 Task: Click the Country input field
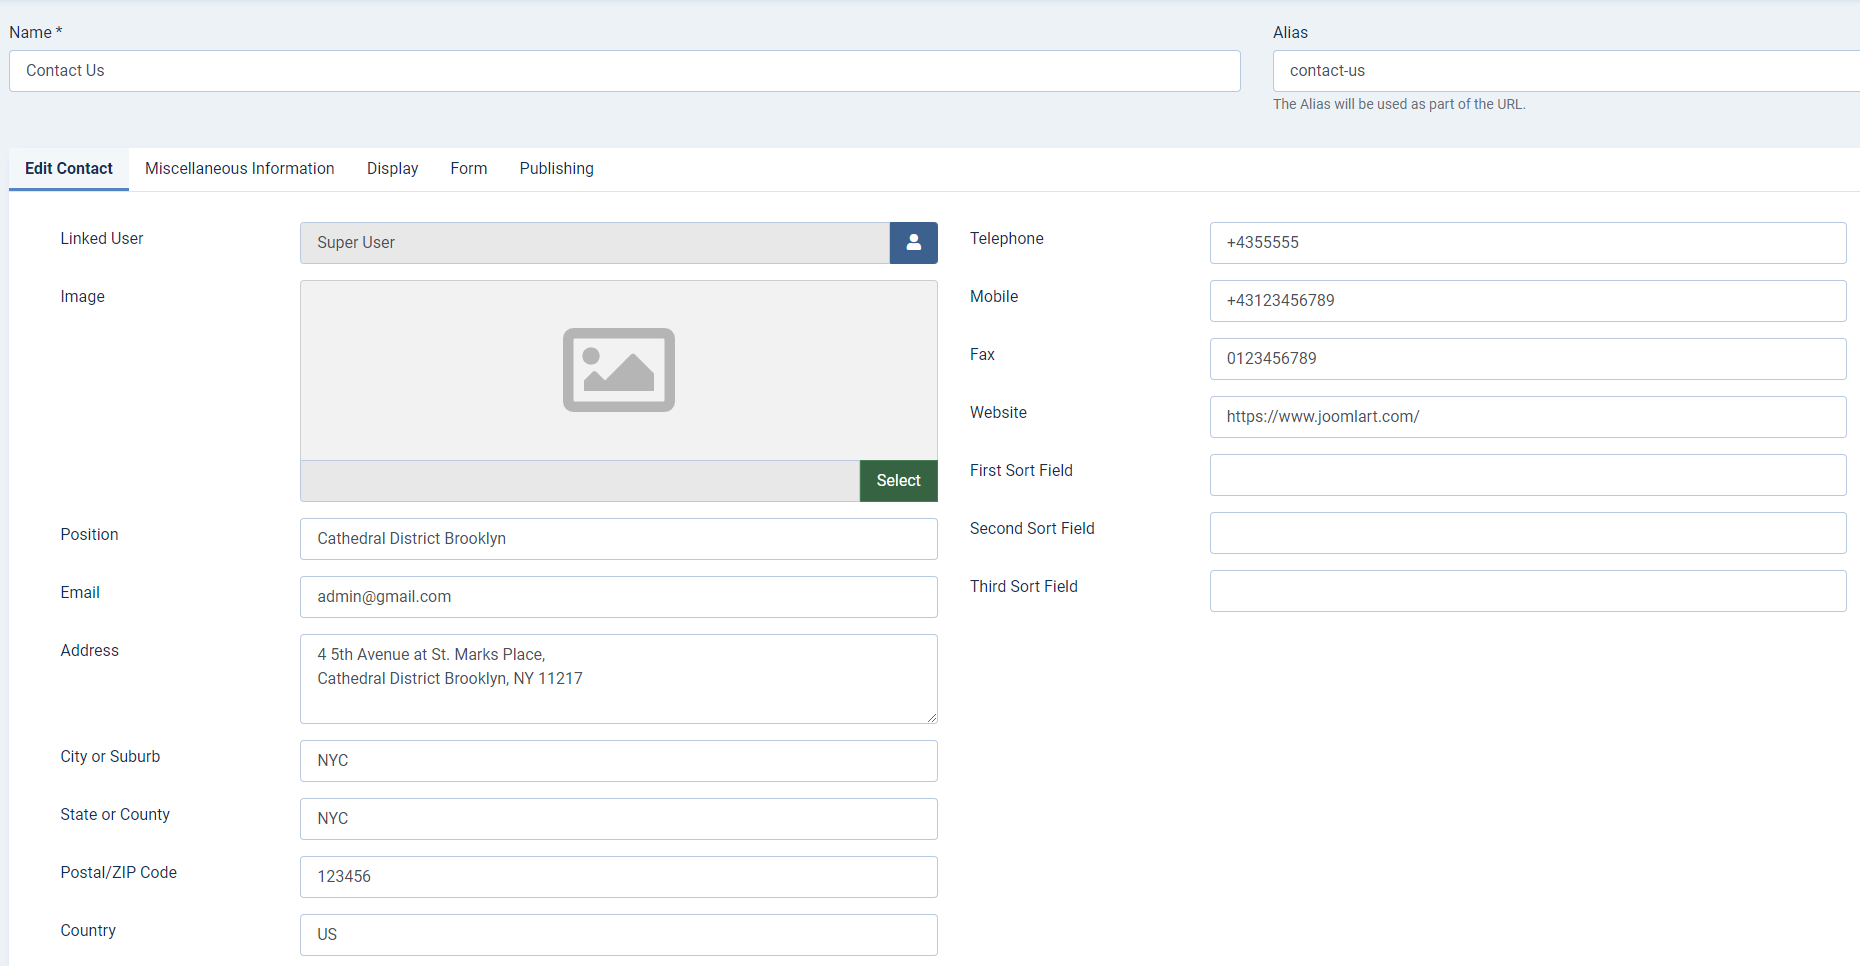(618, 935)
